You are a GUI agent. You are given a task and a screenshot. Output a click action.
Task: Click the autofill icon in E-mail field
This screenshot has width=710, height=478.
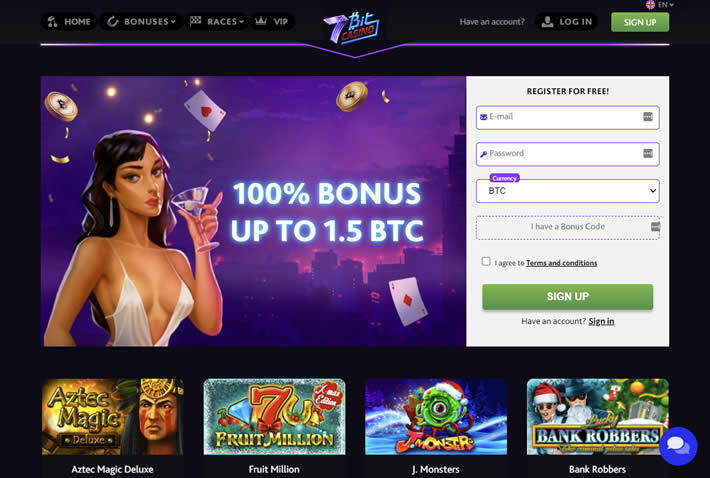[x=648, y=117]
